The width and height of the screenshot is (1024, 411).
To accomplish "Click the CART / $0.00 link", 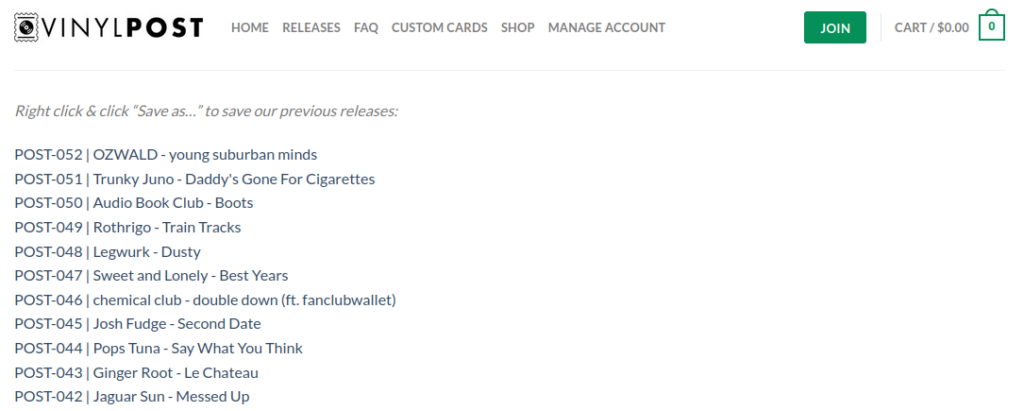I will [932, 27].
